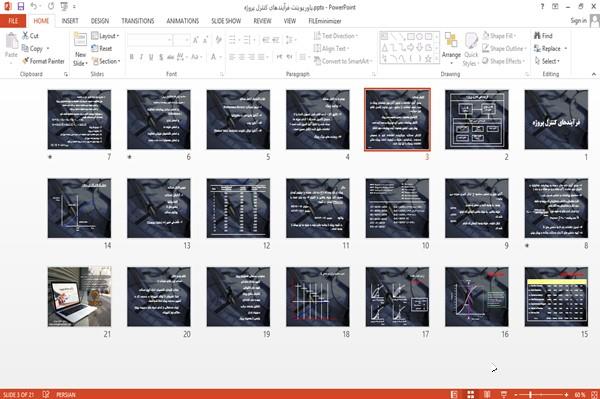Image resolution: width=600 pixels, height=399 pixels.
Task: Expand the Section dropdown
Action: click(106, 61)
